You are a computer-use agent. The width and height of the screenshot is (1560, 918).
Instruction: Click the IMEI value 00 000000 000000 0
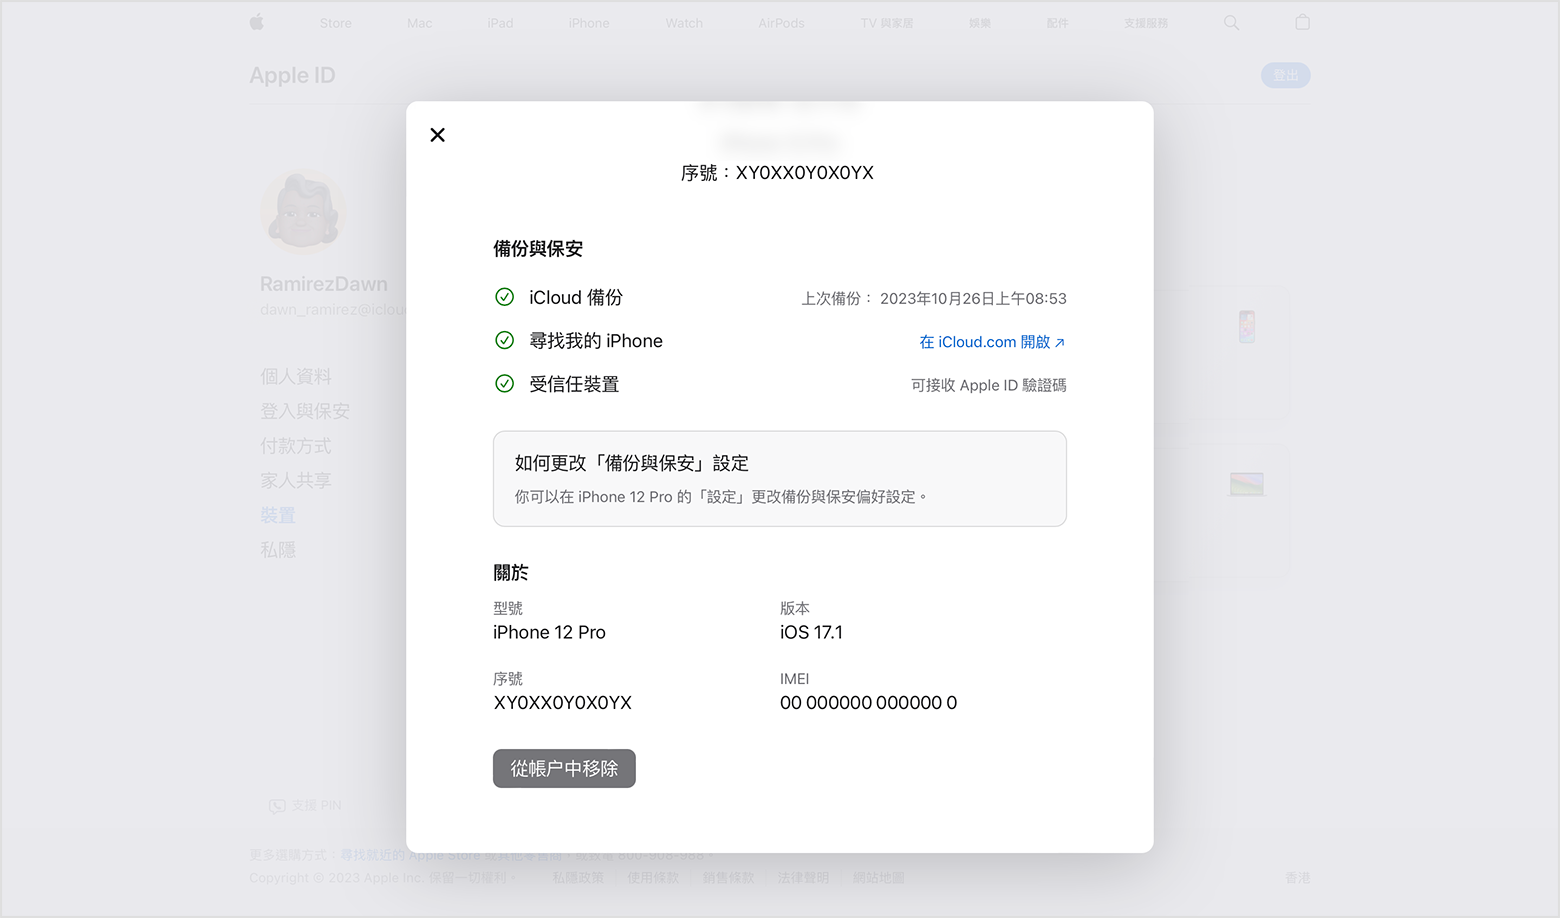[x=869, y=703]
